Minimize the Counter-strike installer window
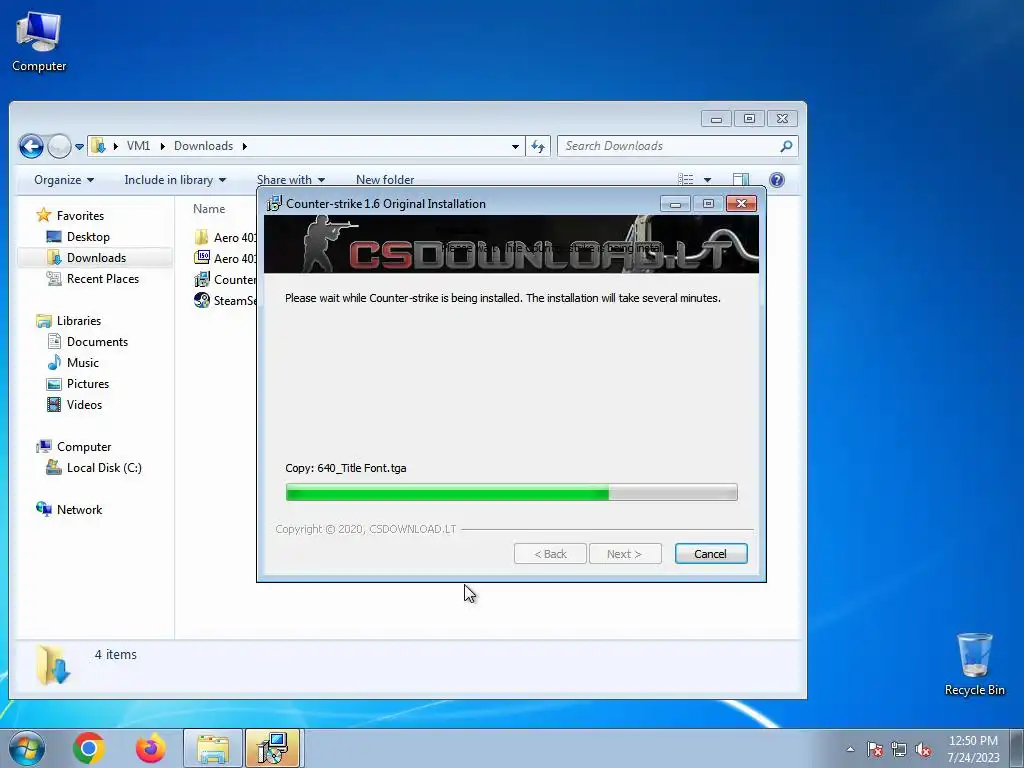Screen dimensions: 1024x768 [x=675, y=204]
